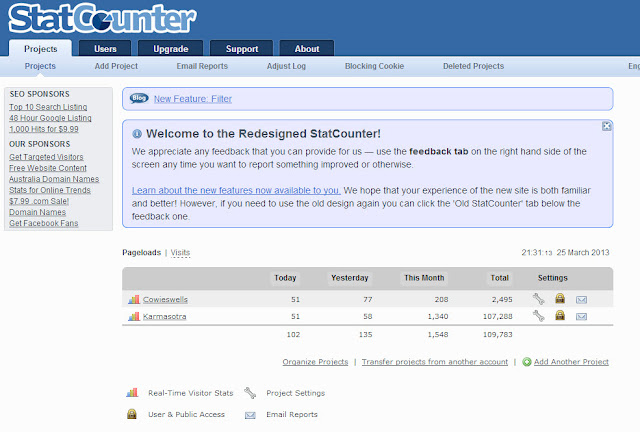Screen dimensions: 640x432
Task: Follow Learn about the new features link
Action: (236, 191)
